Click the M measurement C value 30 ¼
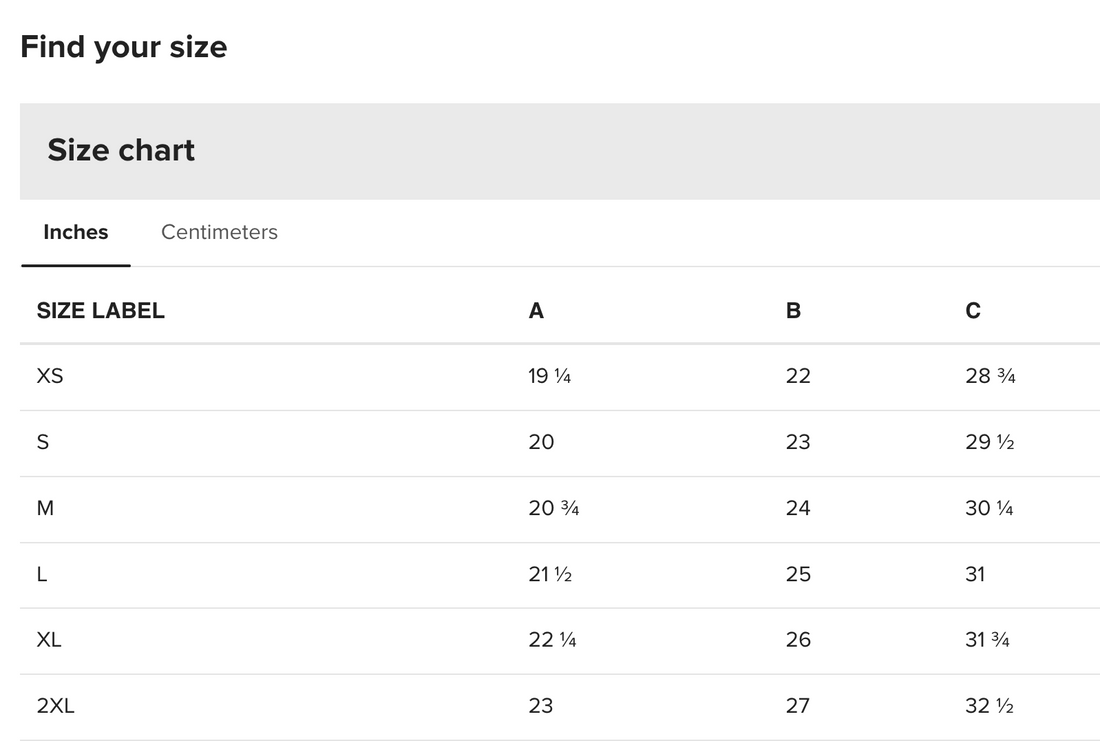 click(x=989, y=508)
